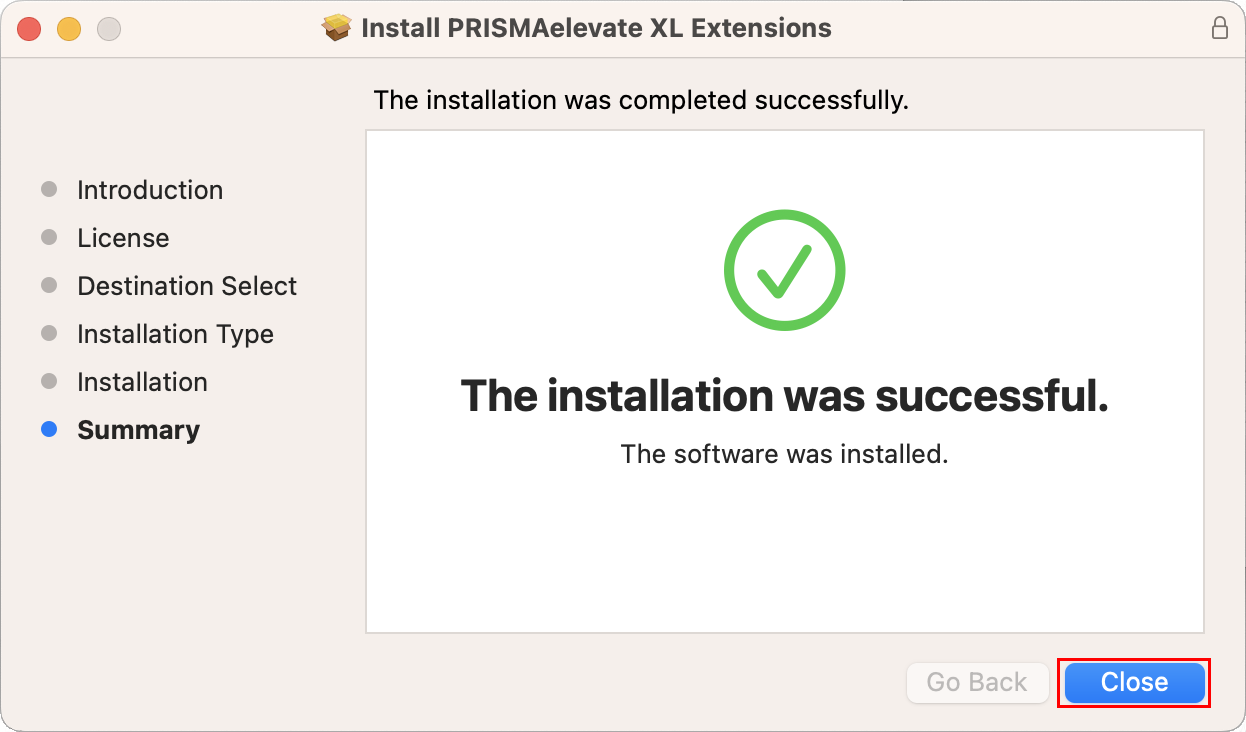Click the 'completed successfully' message above pane
1246x732 pixels.
[641, 101]
